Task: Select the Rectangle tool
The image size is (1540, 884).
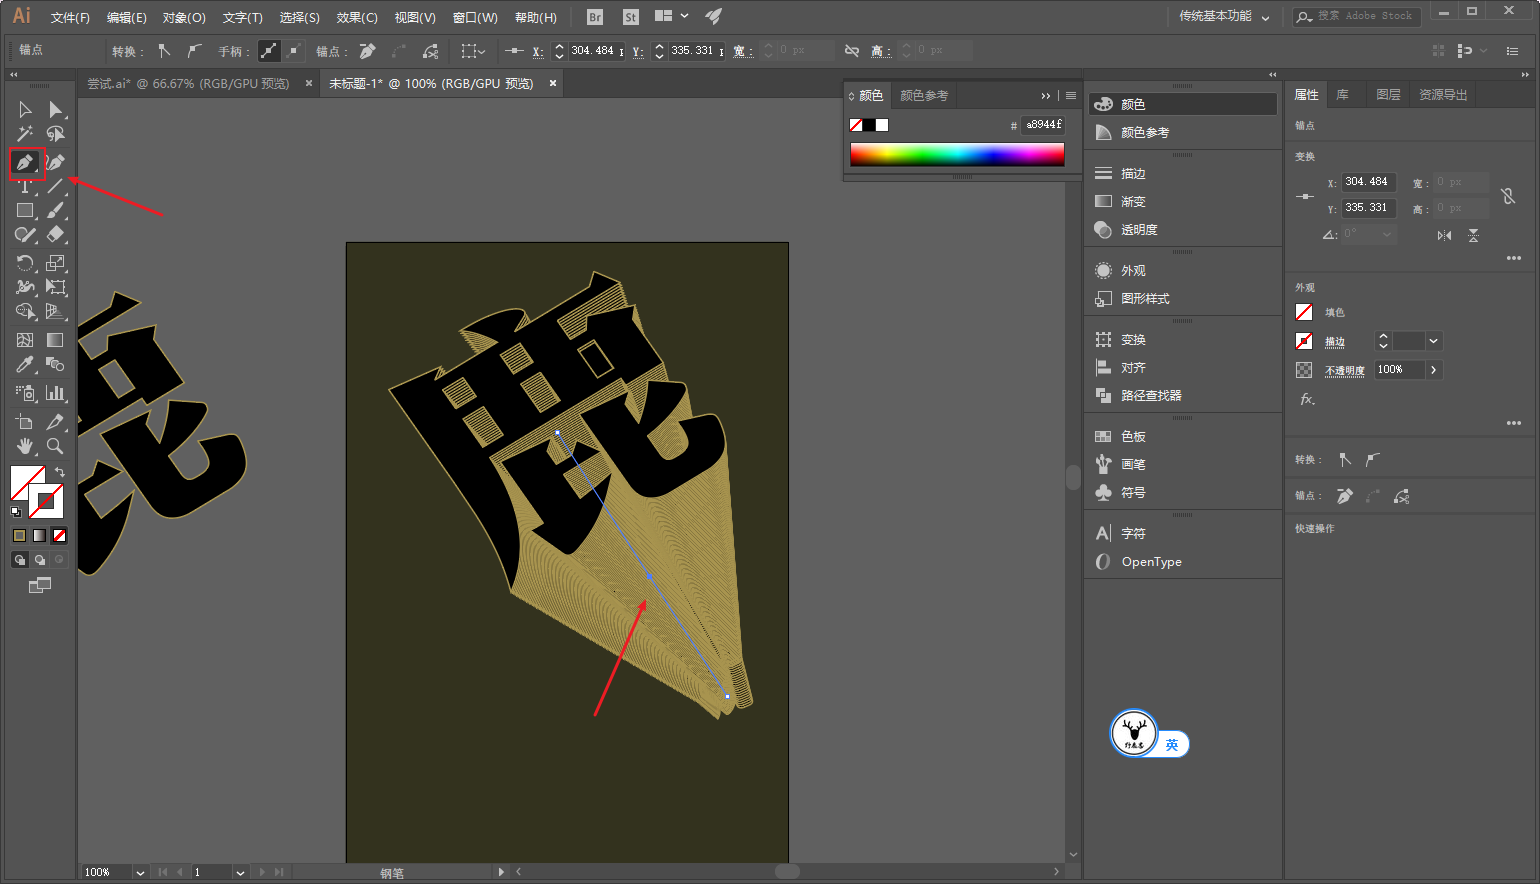Action: pyautogui.click(x=25, y=211)
